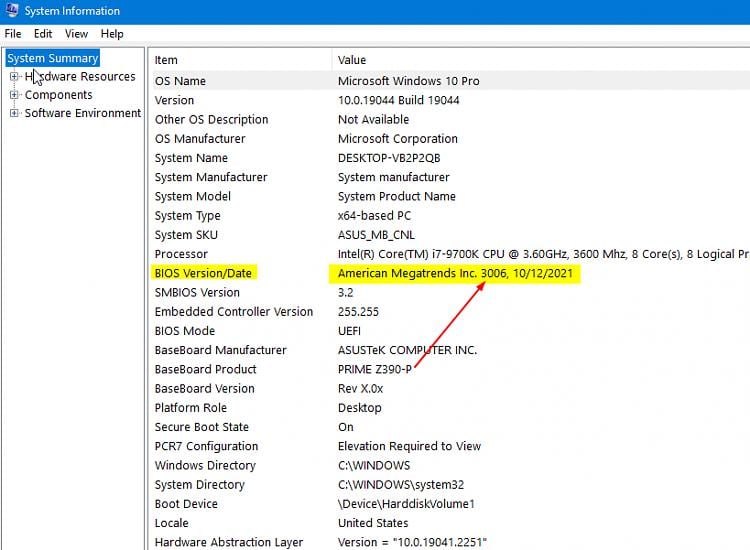This screenshot has height=550, width=750.
Task: Click the ASUS_MB_CNL value
Action: point(376,235)
